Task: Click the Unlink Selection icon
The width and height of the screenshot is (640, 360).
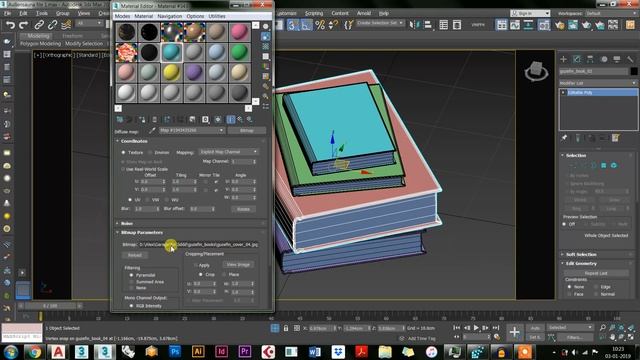Action: [52, 25]
